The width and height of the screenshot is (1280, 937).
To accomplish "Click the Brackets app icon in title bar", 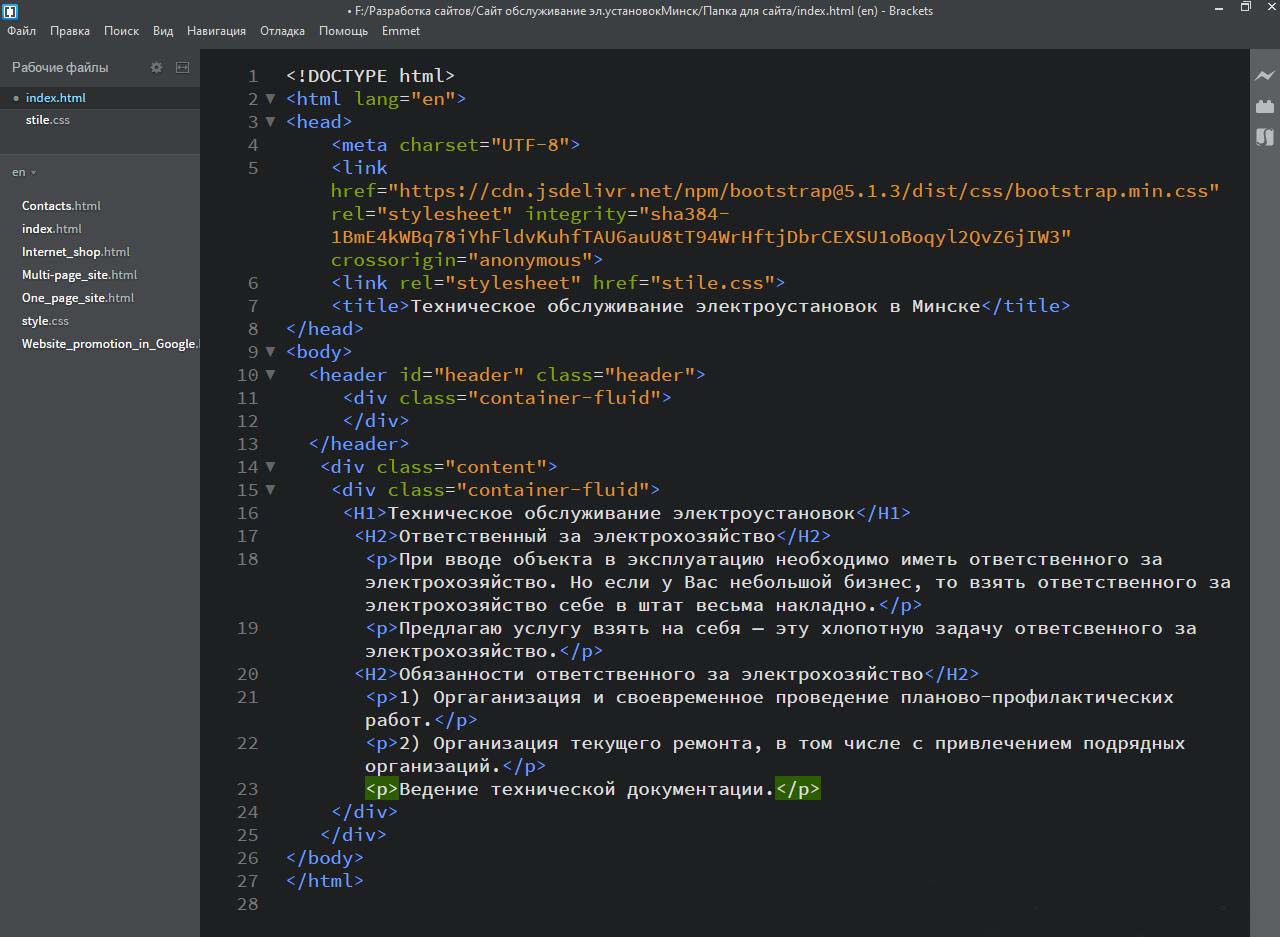I will coord(10,11).
